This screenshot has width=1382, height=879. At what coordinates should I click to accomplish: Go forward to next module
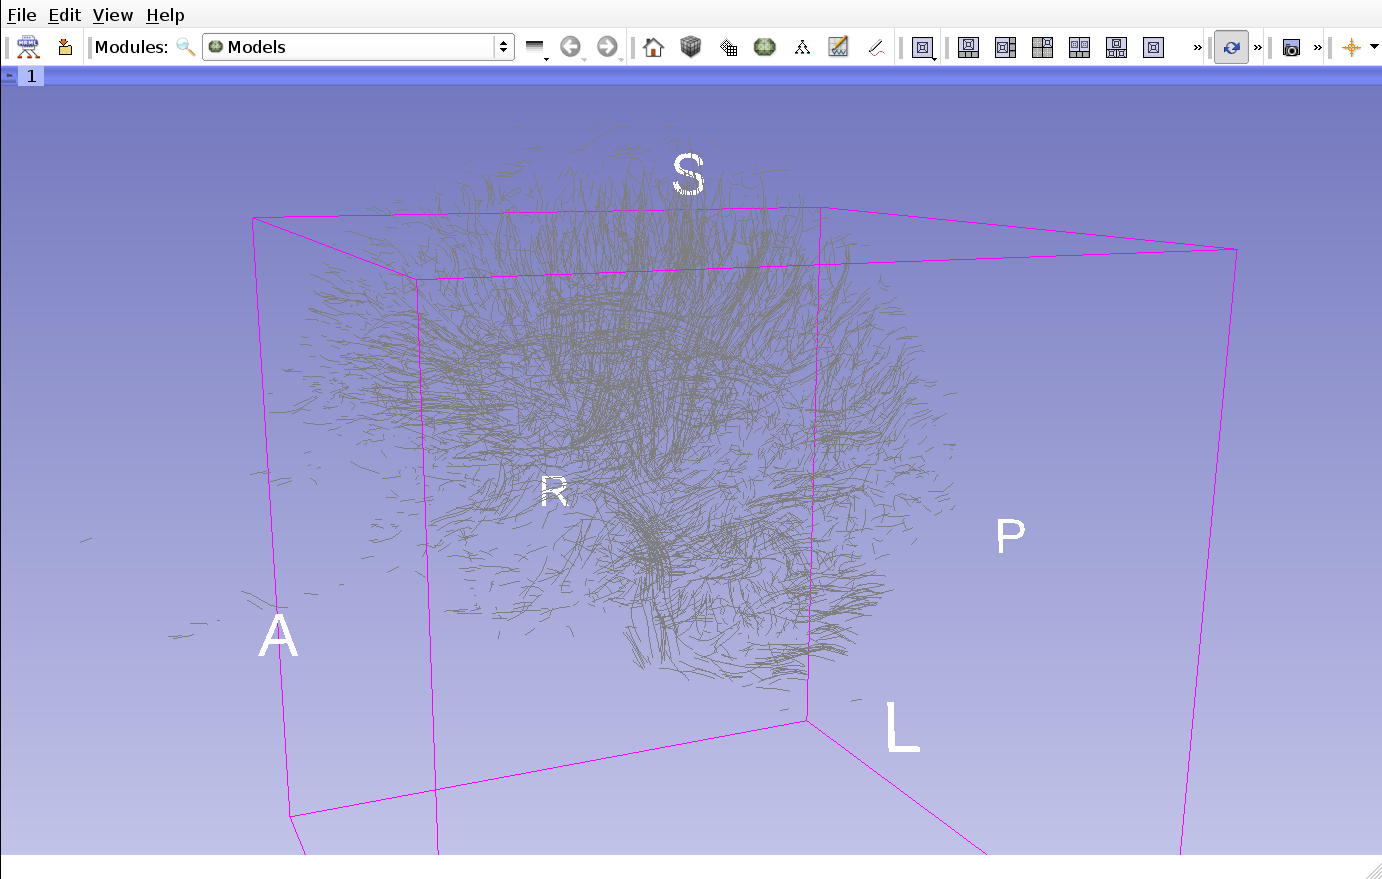606,47
